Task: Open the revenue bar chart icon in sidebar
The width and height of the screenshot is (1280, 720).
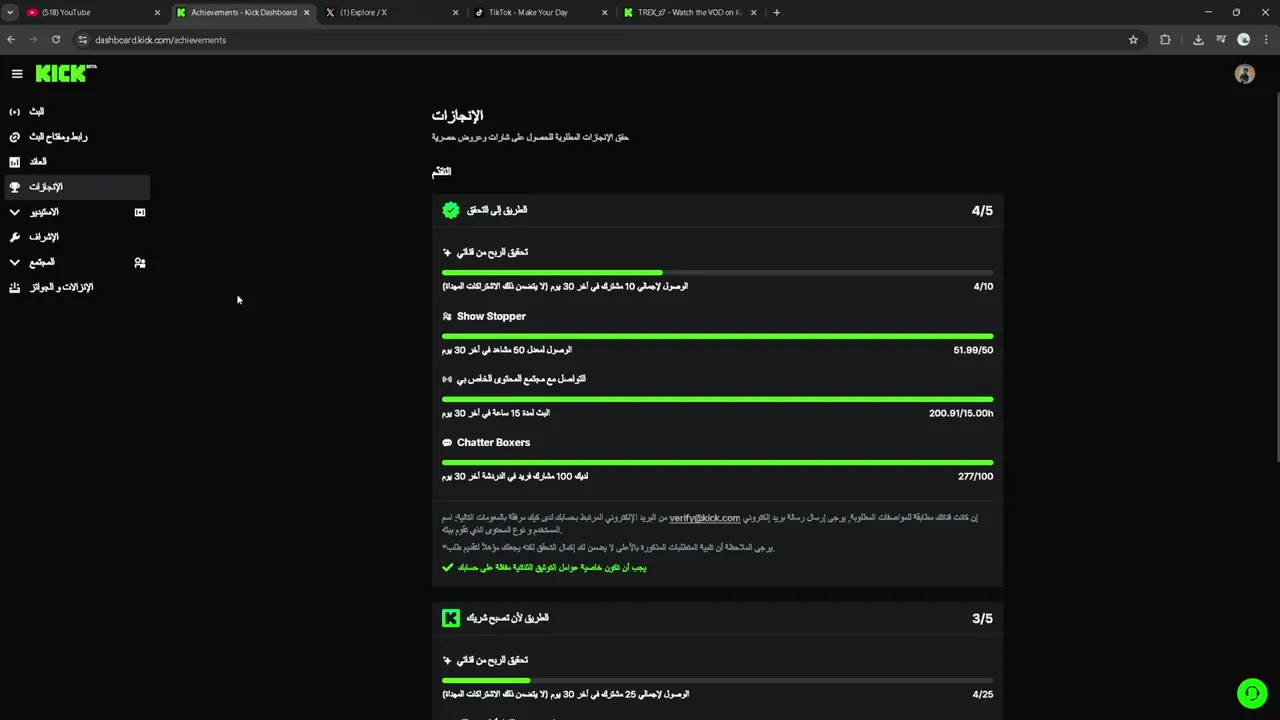Action: [x=14, y=162]
